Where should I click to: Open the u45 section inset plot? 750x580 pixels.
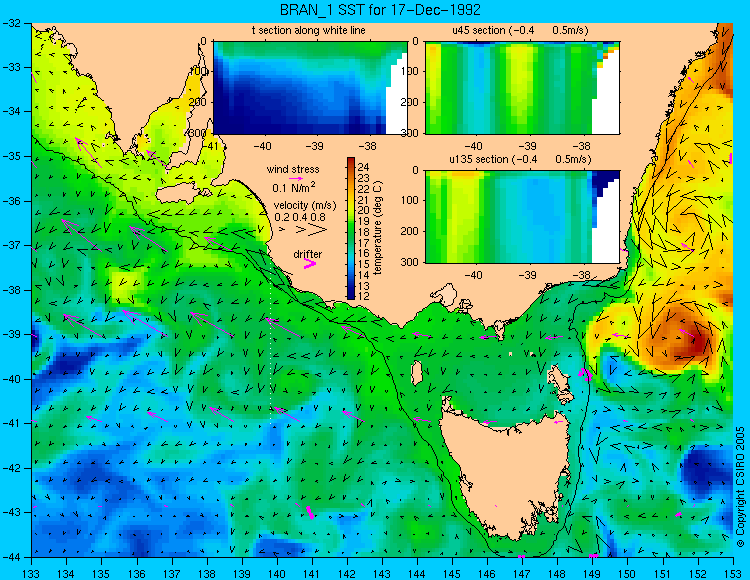pyautogui.click(x=522, y=88)
